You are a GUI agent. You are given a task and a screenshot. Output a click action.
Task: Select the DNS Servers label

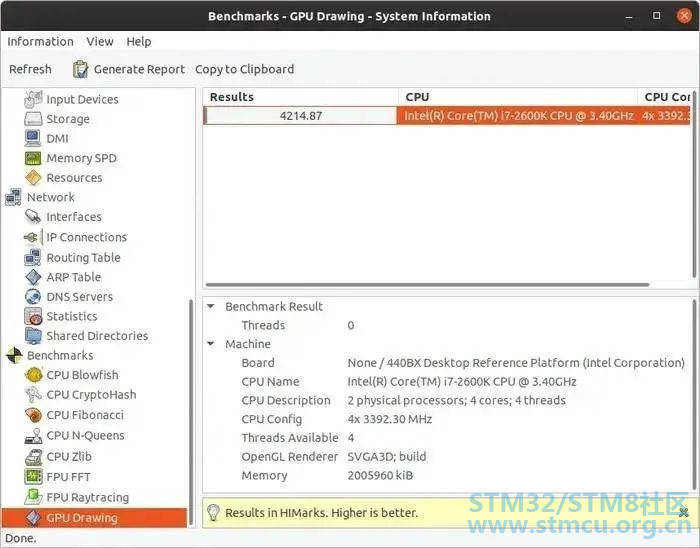79,297
